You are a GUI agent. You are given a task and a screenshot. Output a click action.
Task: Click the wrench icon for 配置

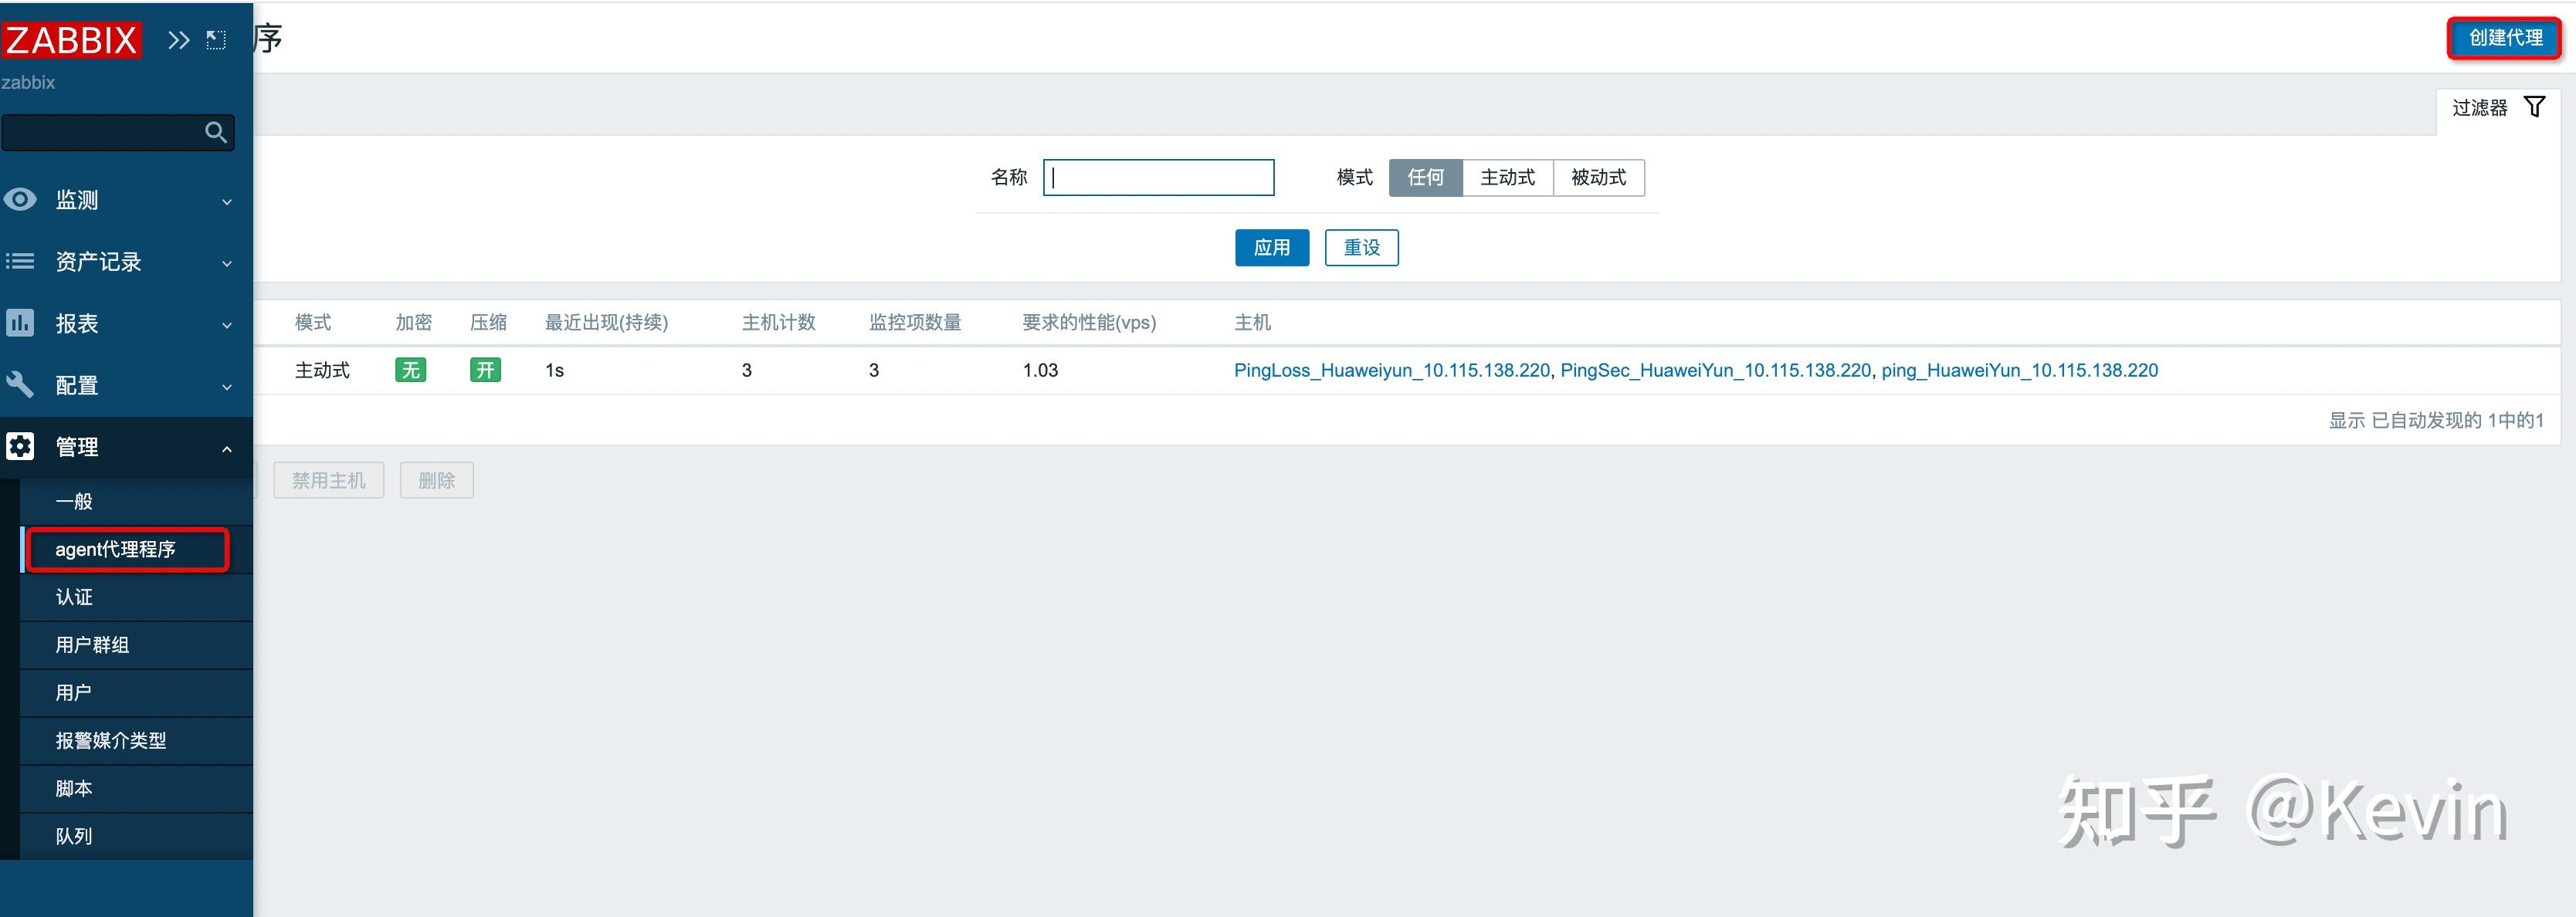20,385
